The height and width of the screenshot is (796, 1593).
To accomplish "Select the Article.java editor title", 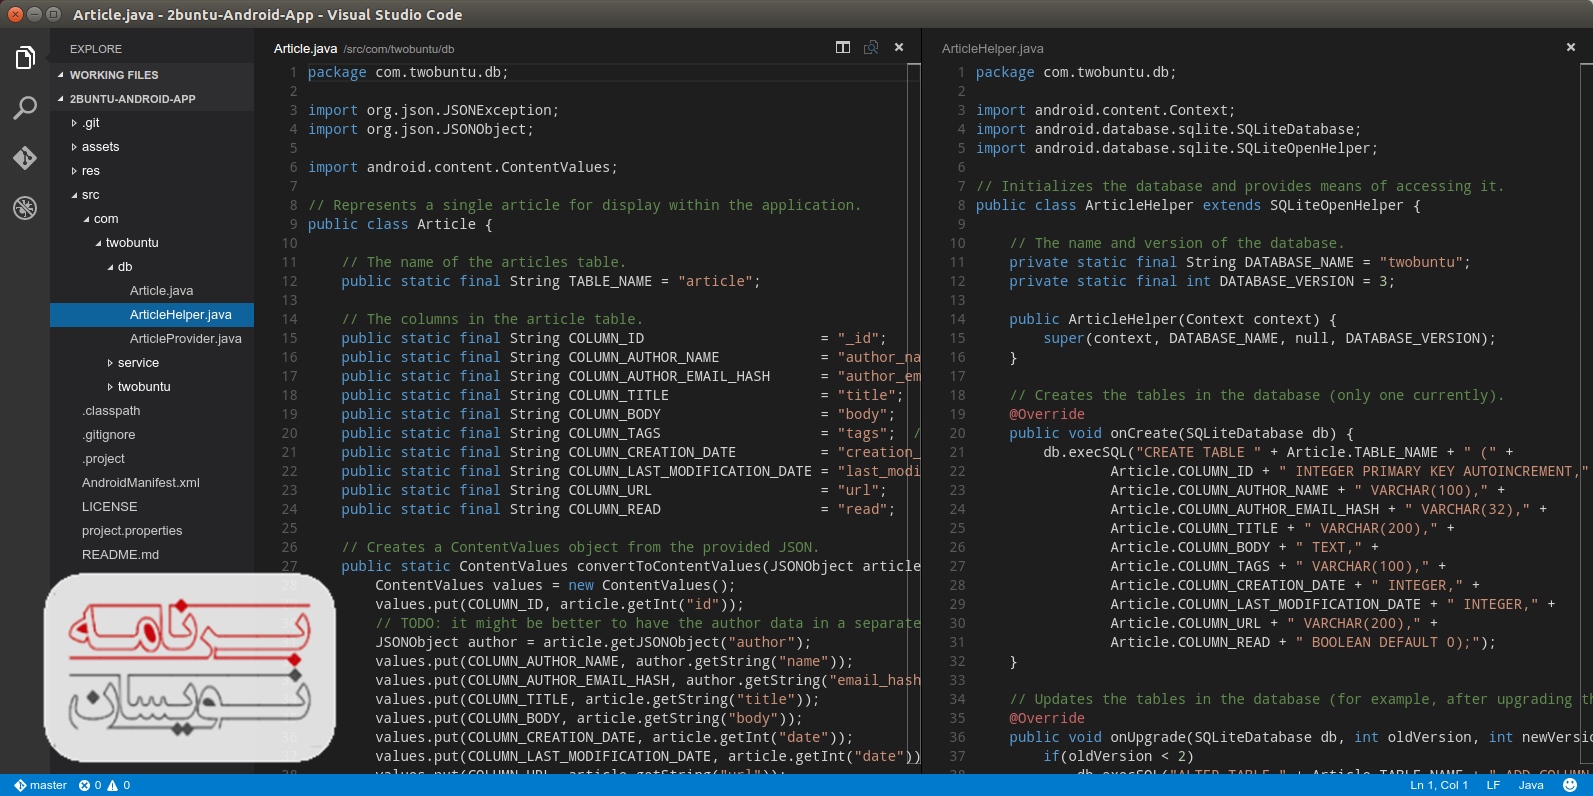I will (305, 48).
